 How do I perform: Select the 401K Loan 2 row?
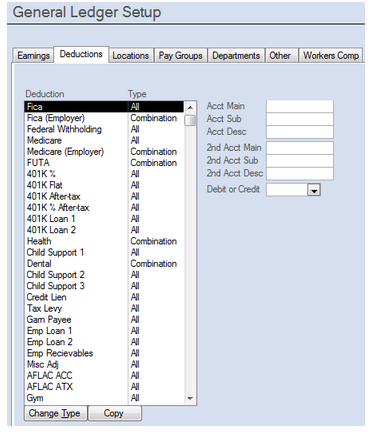pyautogui.click(x=104, y=230)
